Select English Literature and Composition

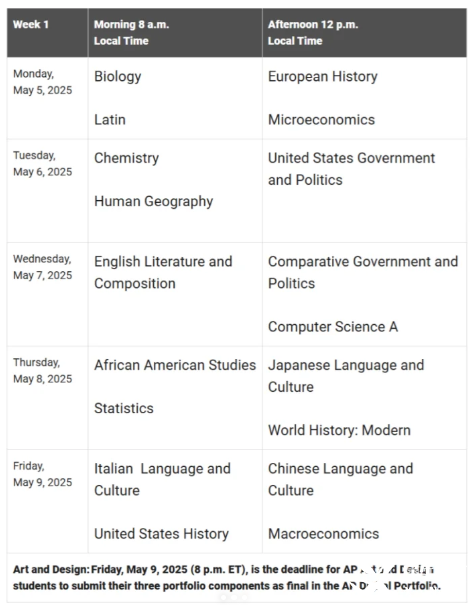163,272
